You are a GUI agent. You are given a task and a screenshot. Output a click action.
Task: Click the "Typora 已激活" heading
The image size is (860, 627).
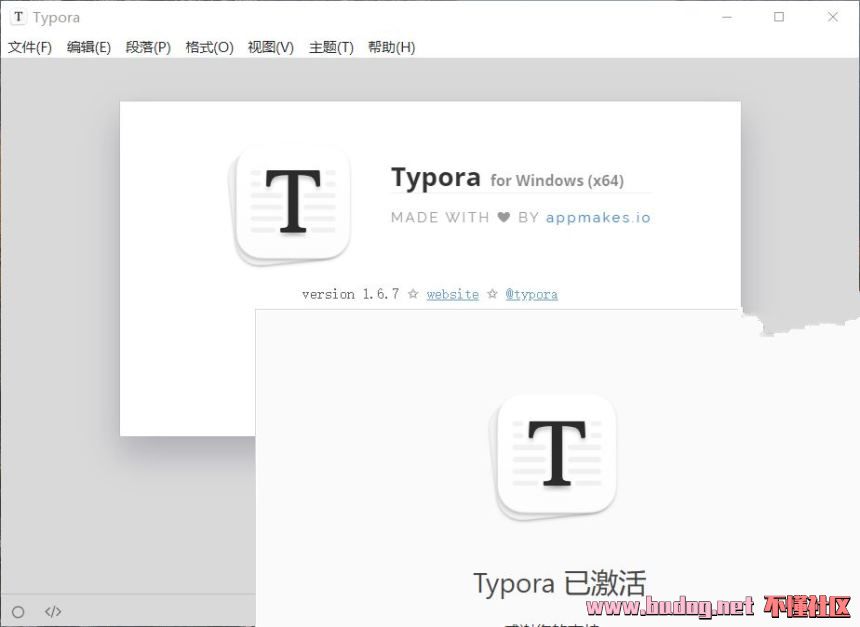pos(559,583)
